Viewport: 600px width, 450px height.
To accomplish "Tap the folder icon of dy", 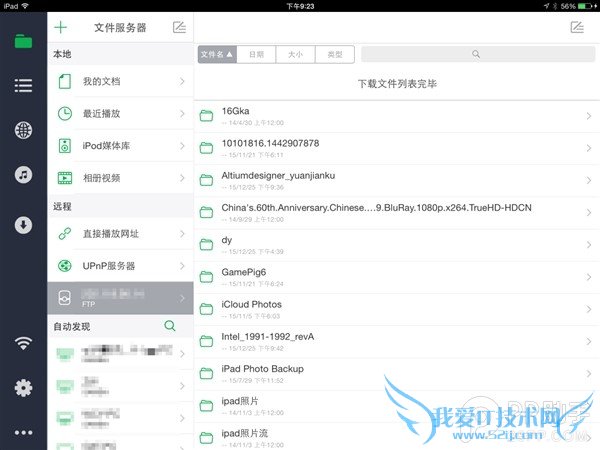I will click(206, 245).
